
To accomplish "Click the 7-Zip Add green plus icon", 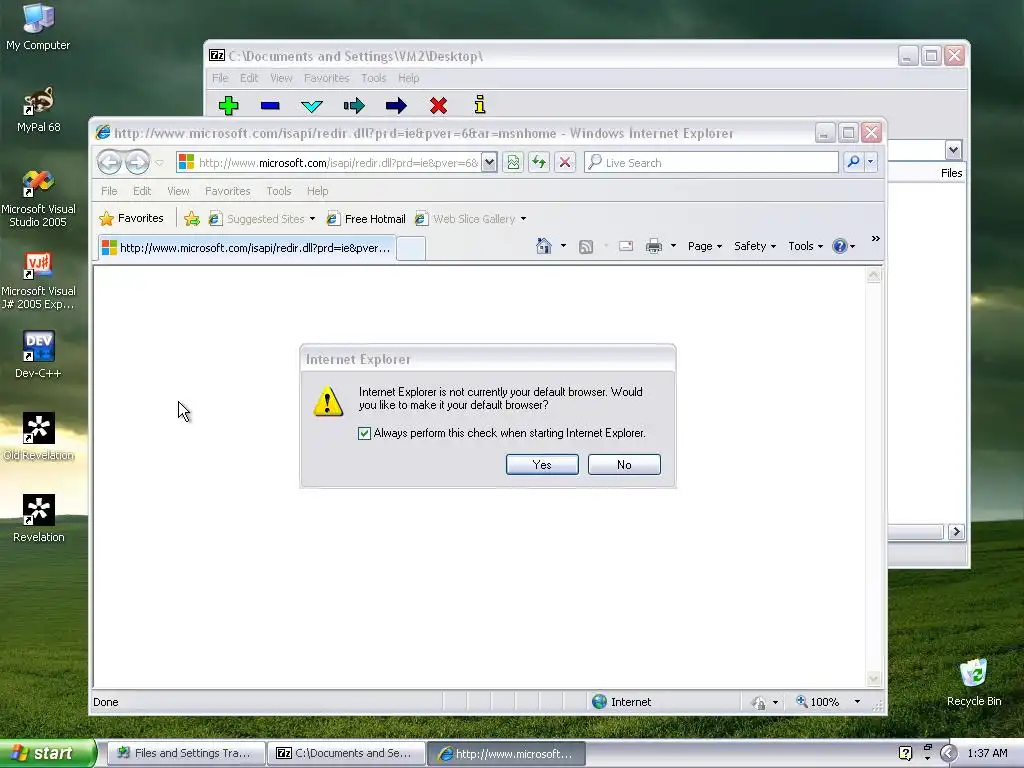I will (228, 105).
